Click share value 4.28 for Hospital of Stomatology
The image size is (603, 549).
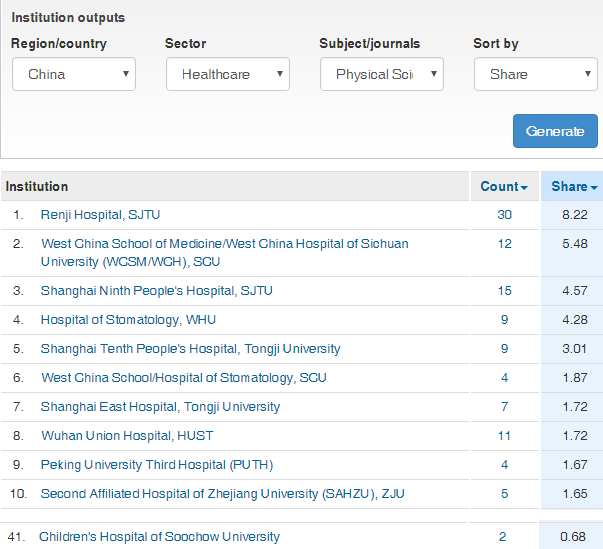pos(575,320)
